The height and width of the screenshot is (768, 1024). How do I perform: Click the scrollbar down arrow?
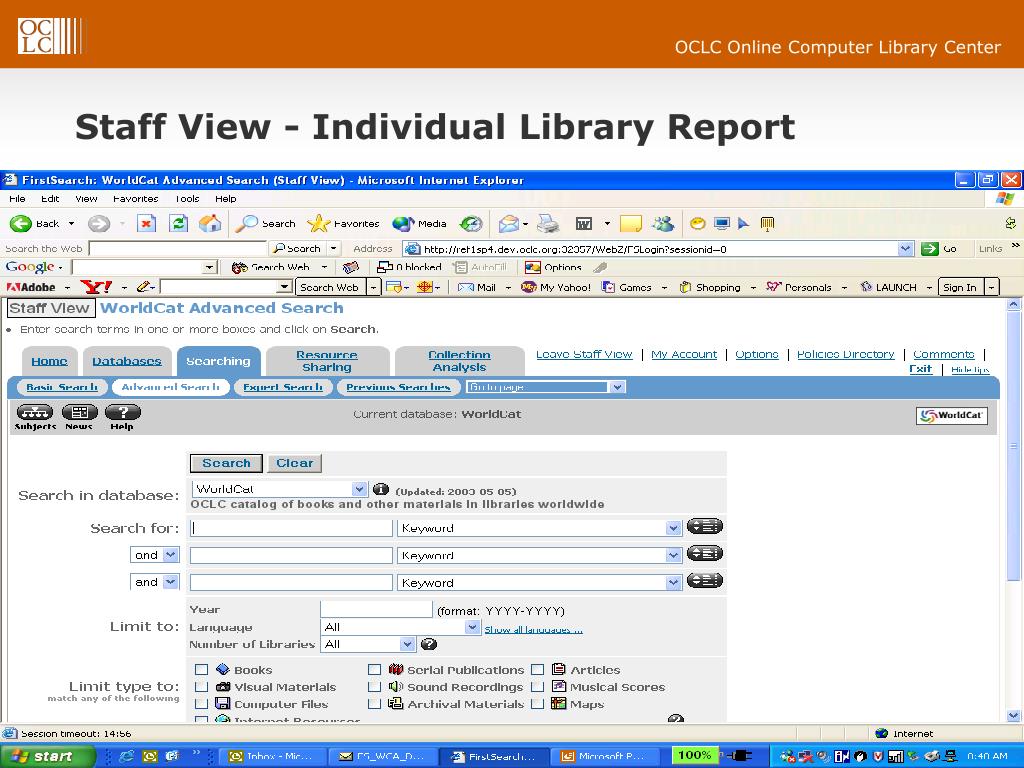(x=1013, y=715)
